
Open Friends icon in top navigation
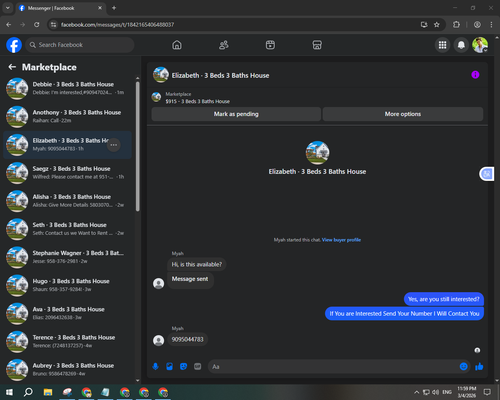tap(224, 45)
